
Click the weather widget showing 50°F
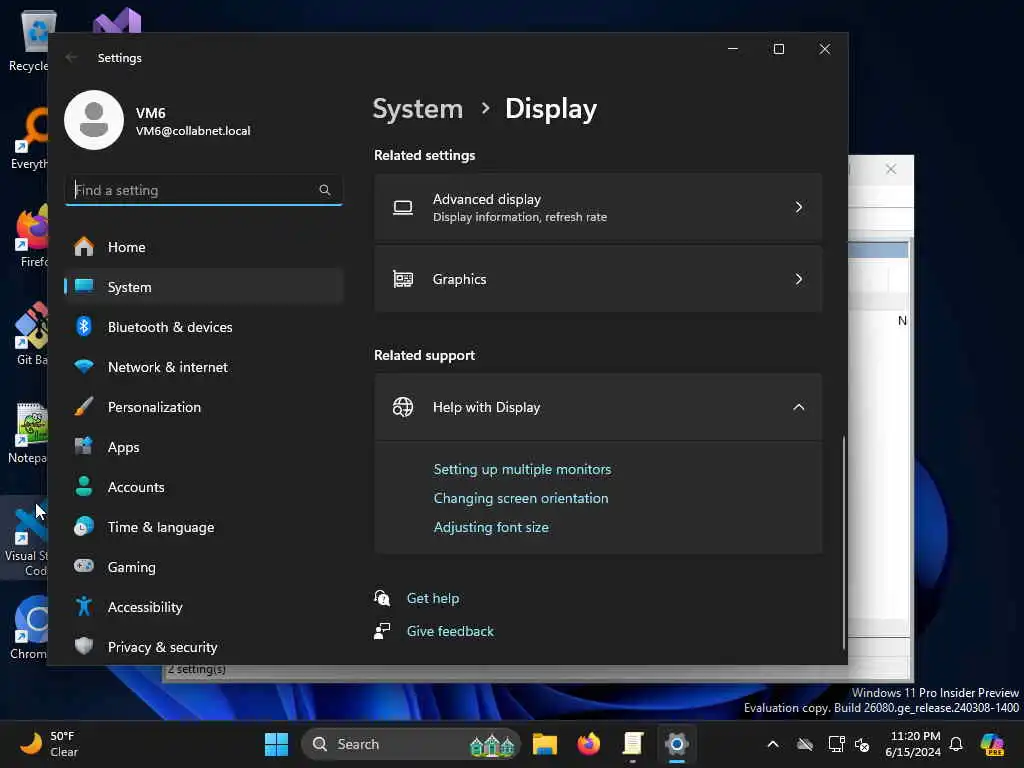point(48,744)
